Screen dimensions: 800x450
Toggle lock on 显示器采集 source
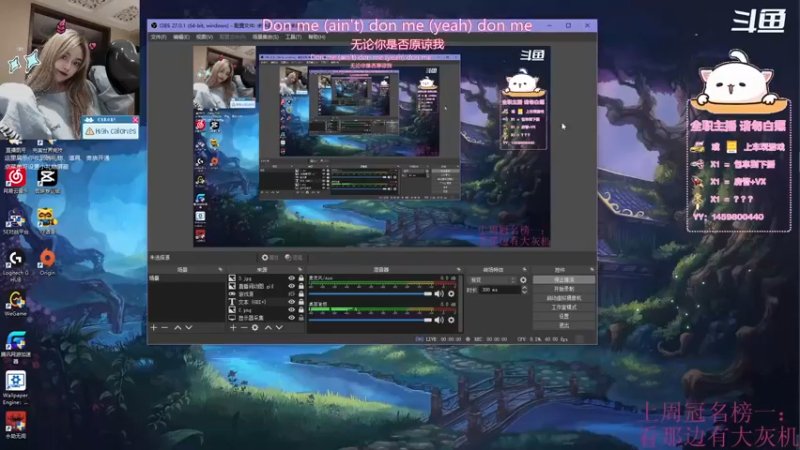coord(301,318)
